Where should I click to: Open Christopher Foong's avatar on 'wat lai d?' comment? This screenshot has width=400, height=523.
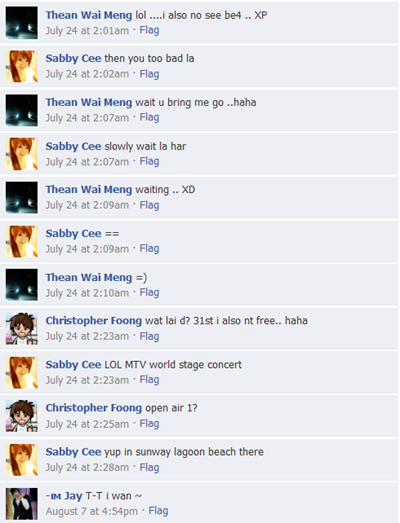click(22, 329)
